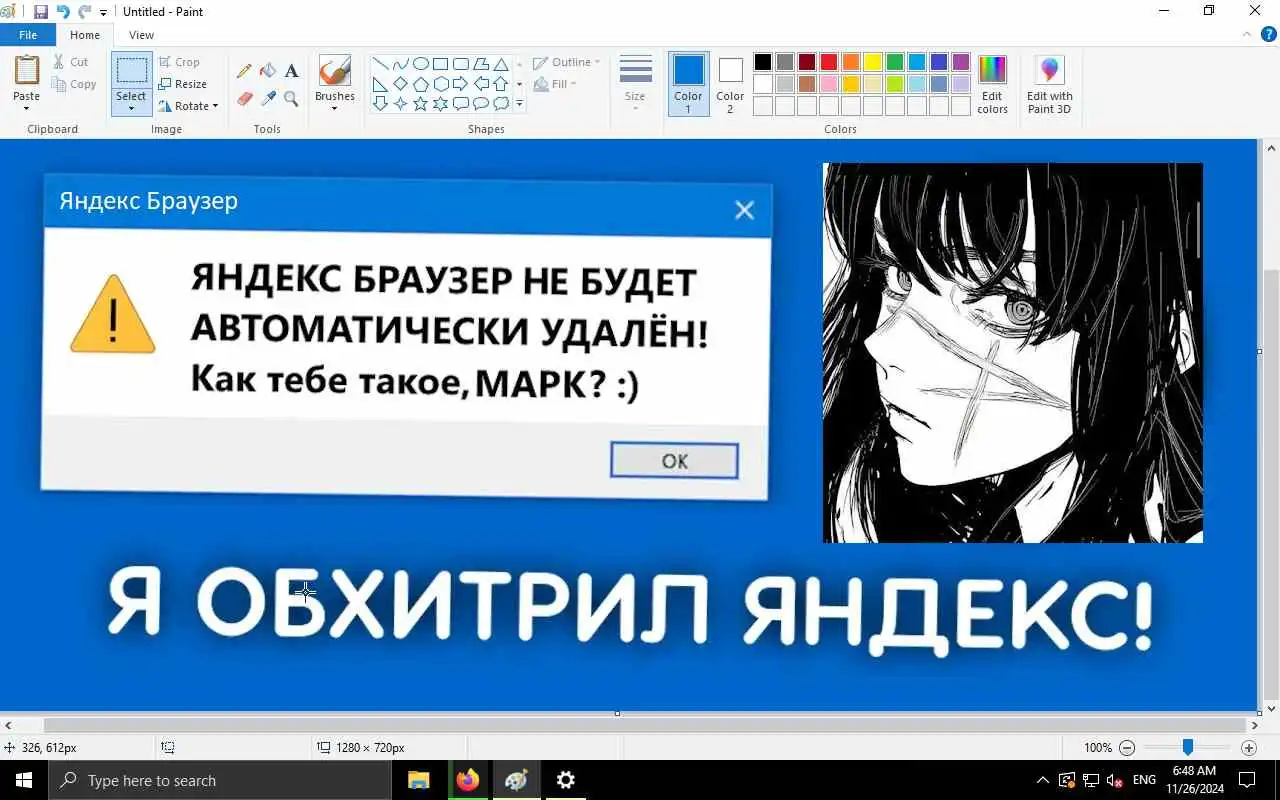
Task: Click the Paste clipboard icon
Action: [x=27, y=70]
